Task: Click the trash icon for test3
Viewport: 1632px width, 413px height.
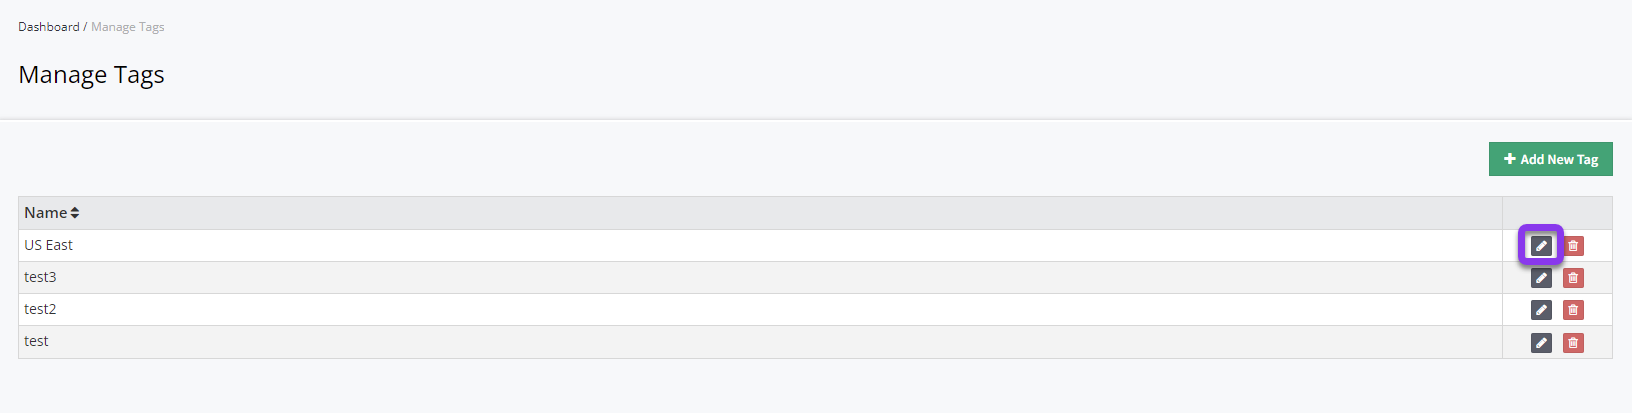Action: click(x=1573, y=278)
